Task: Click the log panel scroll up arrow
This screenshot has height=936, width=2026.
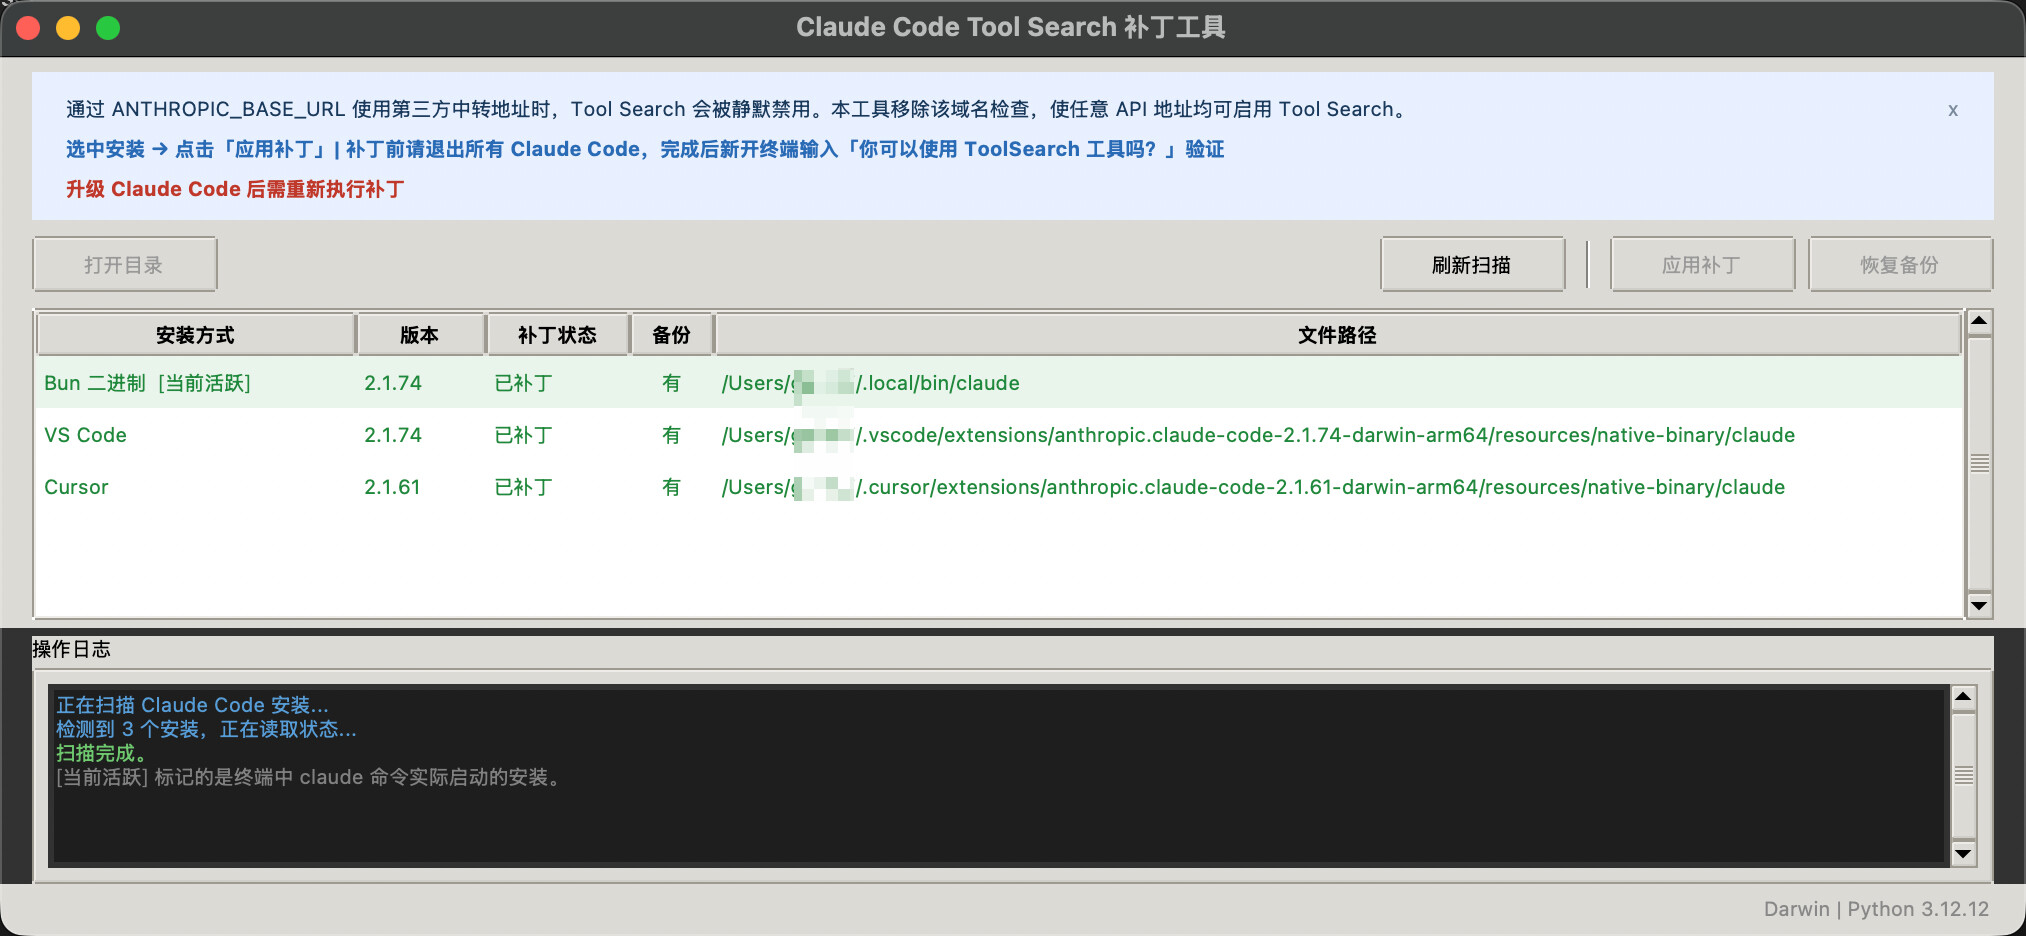Action: tap(1963, 698)
